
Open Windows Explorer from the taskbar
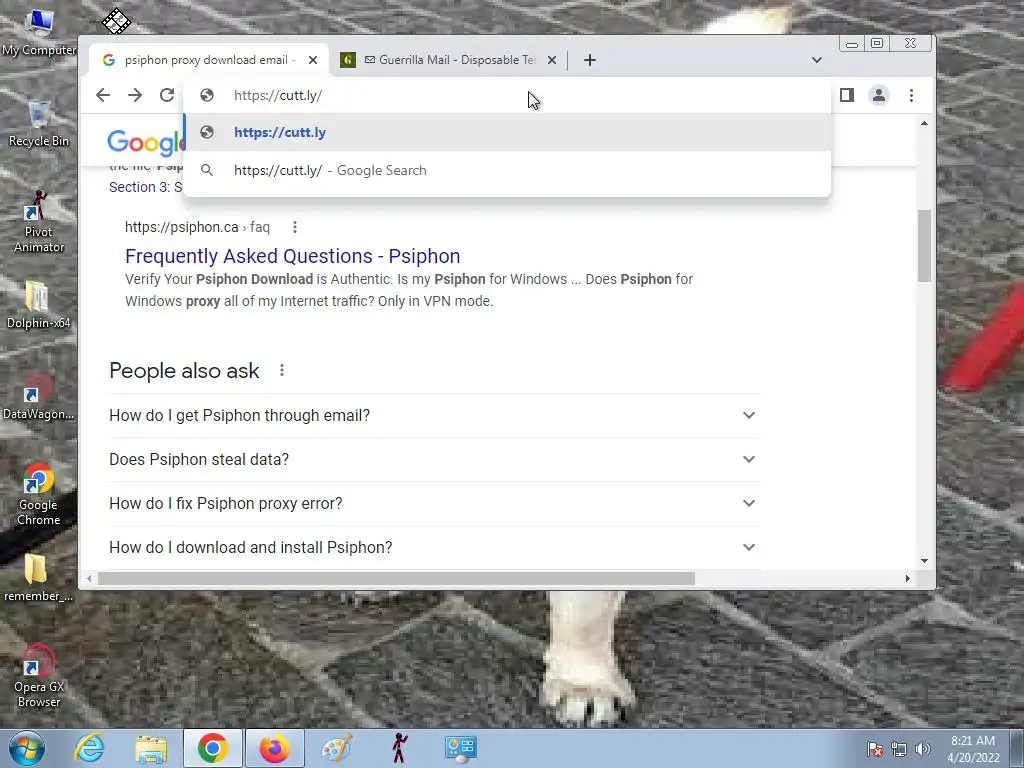point(151,748)
